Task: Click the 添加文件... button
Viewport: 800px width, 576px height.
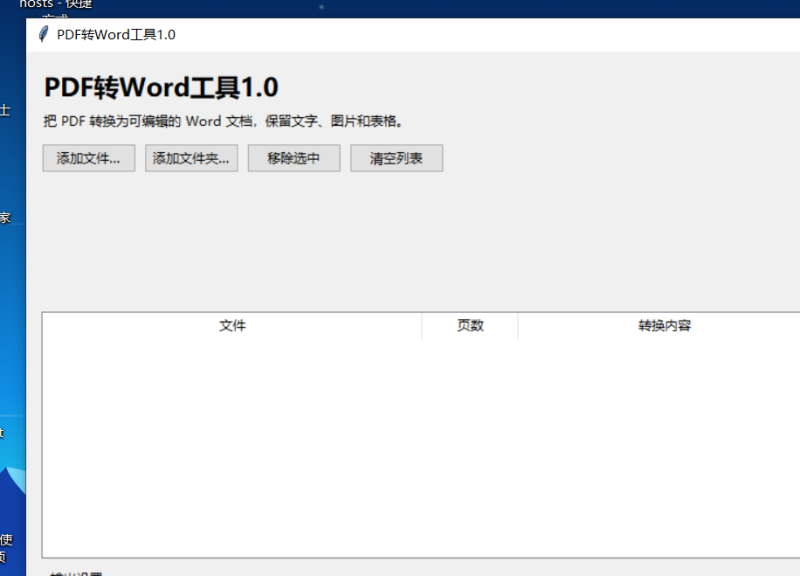Action: click(x=89, y=158)
